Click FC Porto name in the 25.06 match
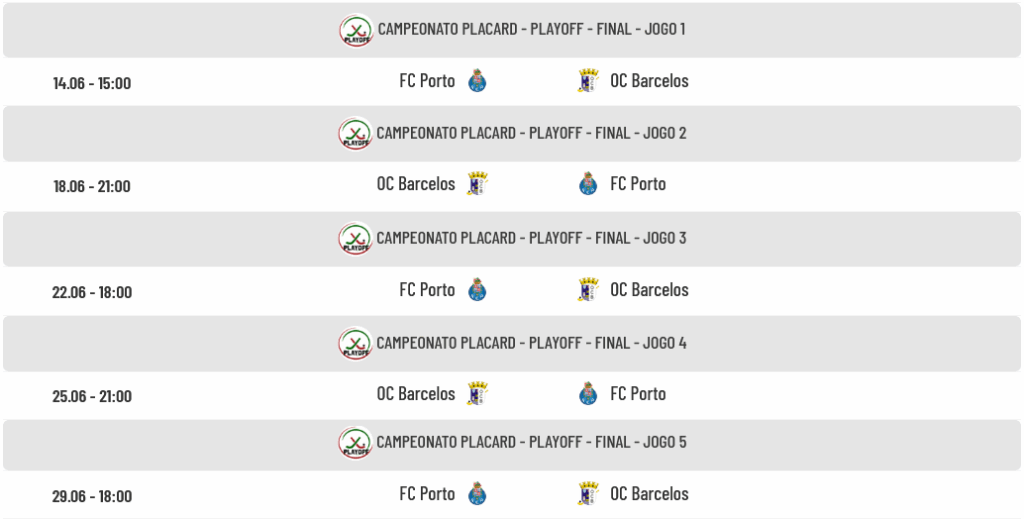The image size is (1024, 519). pos(638,394)
